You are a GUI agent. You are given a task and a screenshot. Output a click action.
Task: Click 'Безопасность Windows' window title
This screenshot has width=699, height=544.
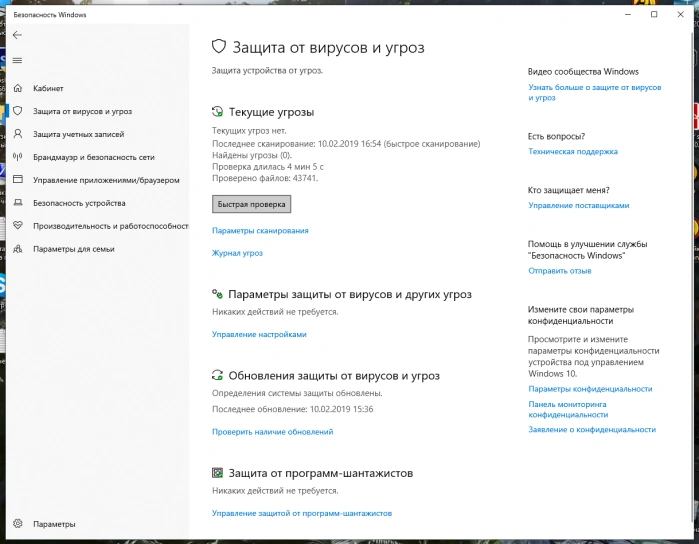click(49, 15)
